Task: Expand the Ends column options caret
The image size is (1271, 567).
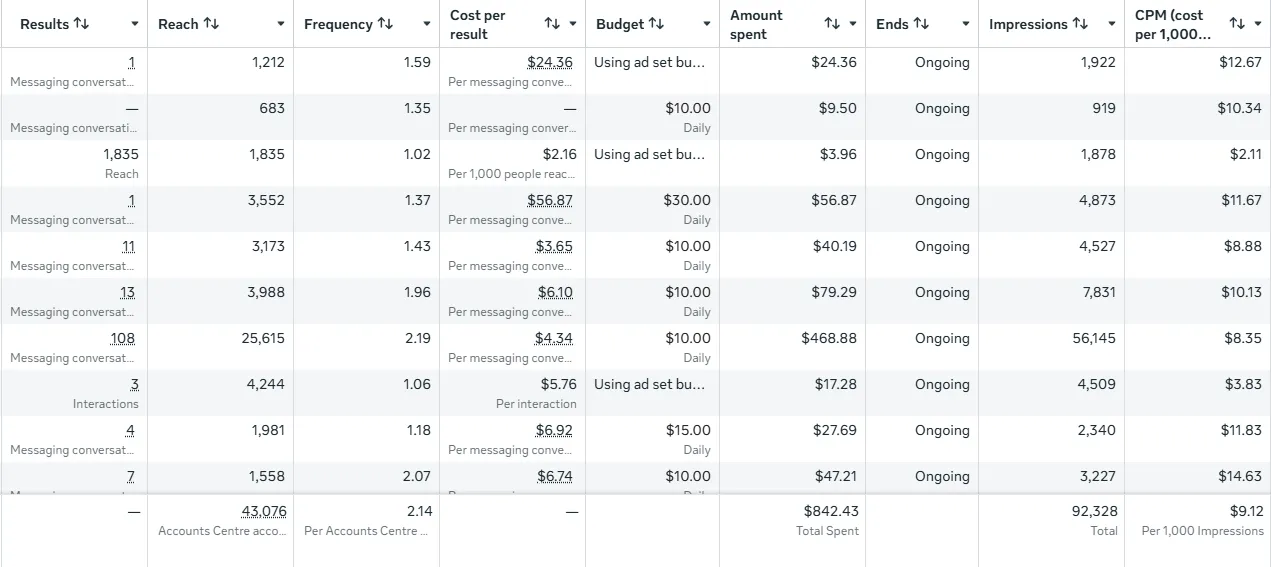Action: click(x=965, y=24)
